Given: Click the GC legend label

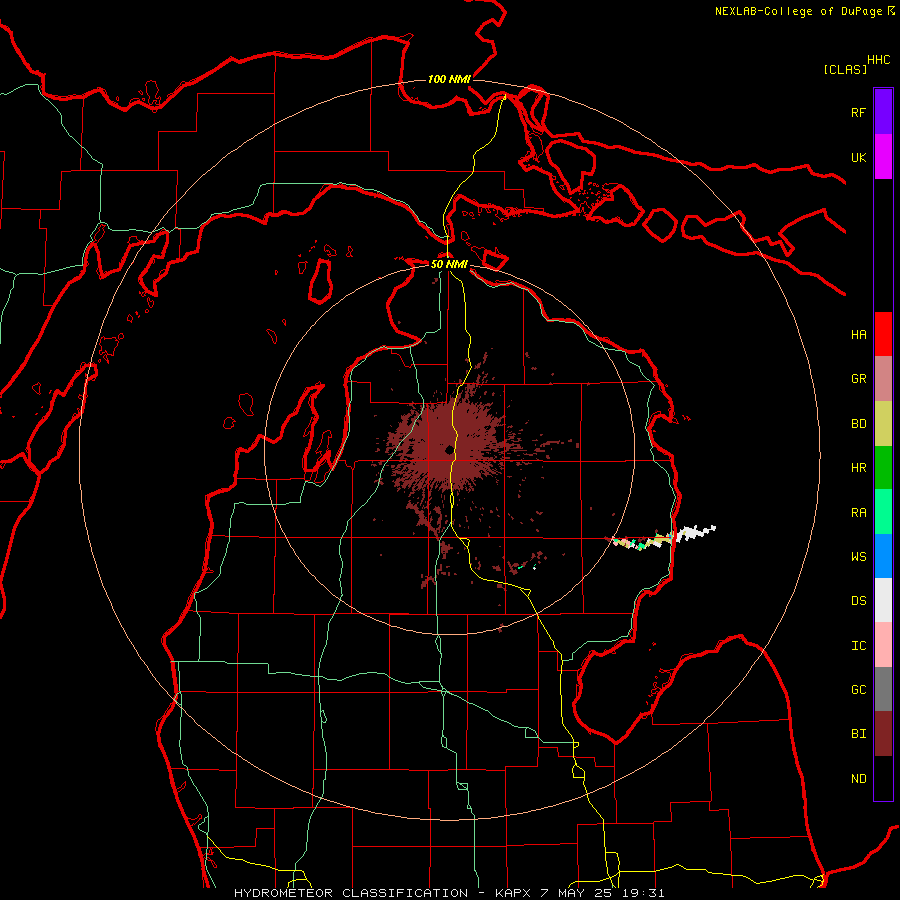Looking at the screenshot, I should click(858, 689).
